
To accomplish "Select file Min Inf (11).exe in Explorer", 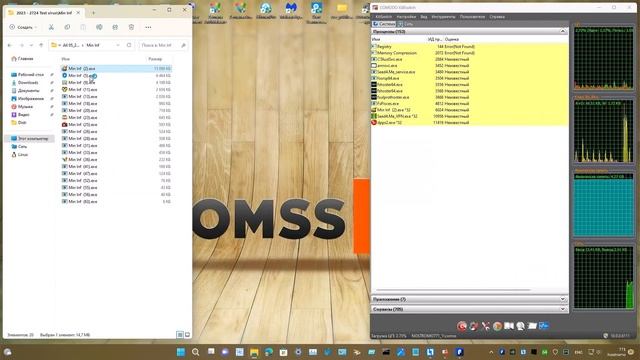I will pos(116,89).
